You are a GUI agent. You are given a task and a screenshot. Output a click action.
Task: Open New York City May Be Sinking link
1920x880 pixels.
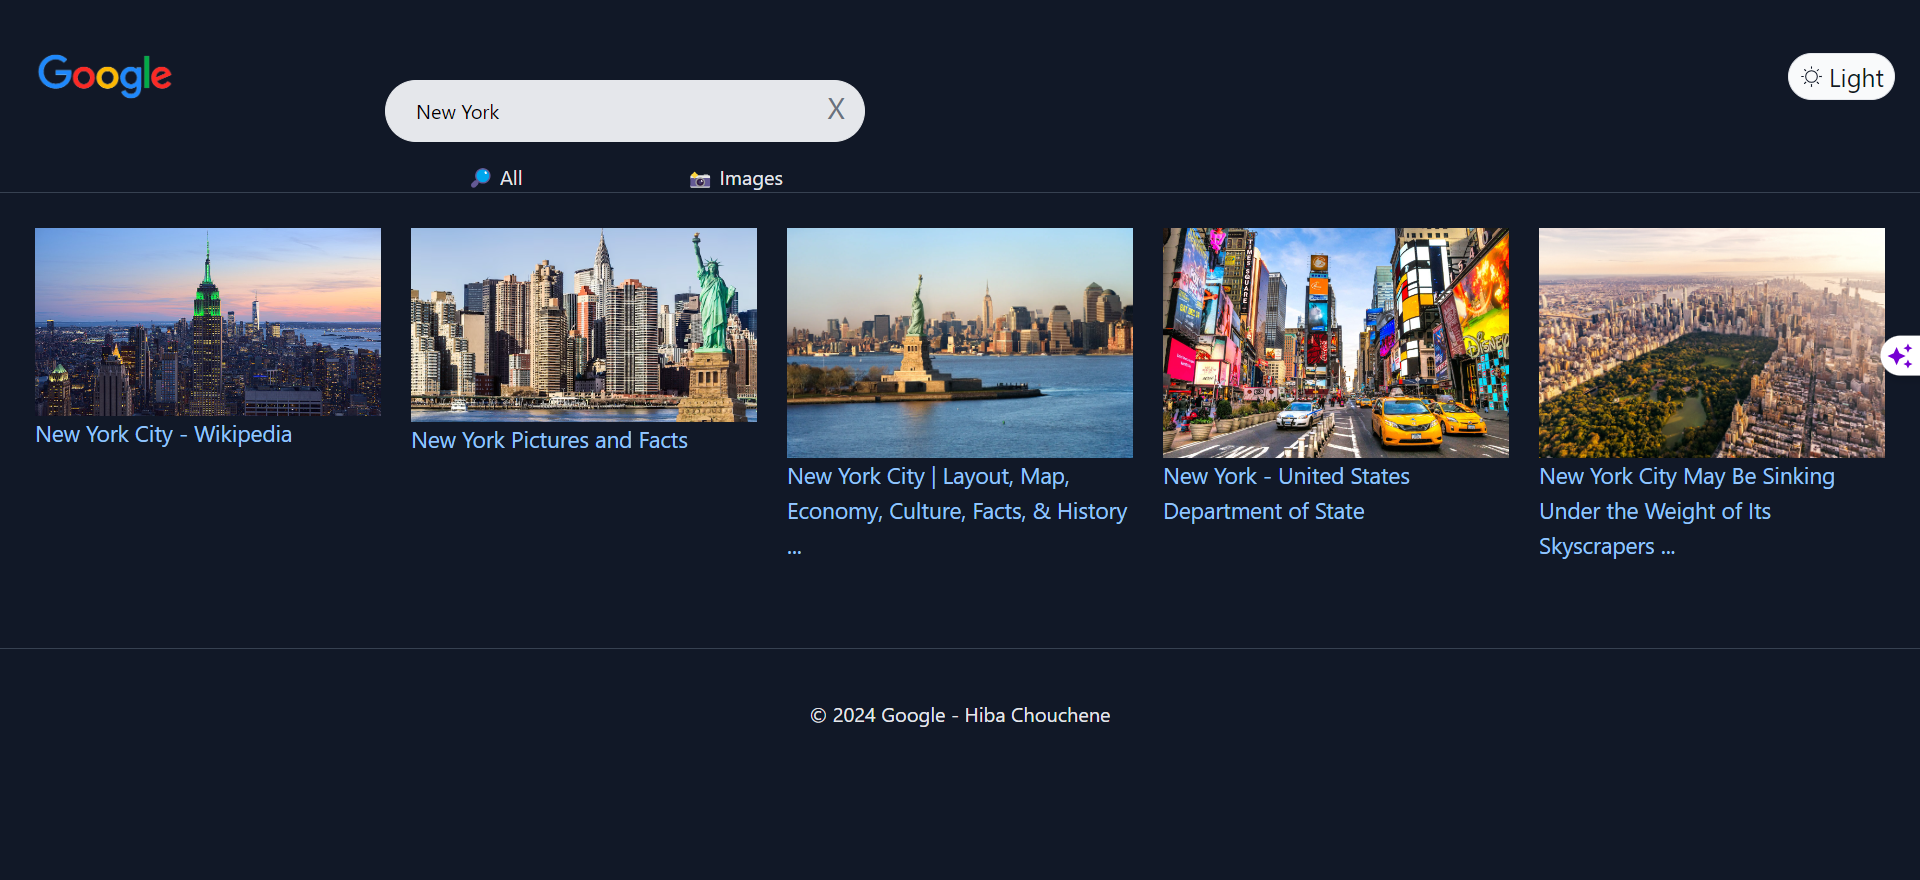pyautogui.click(x=1687, y=511)
